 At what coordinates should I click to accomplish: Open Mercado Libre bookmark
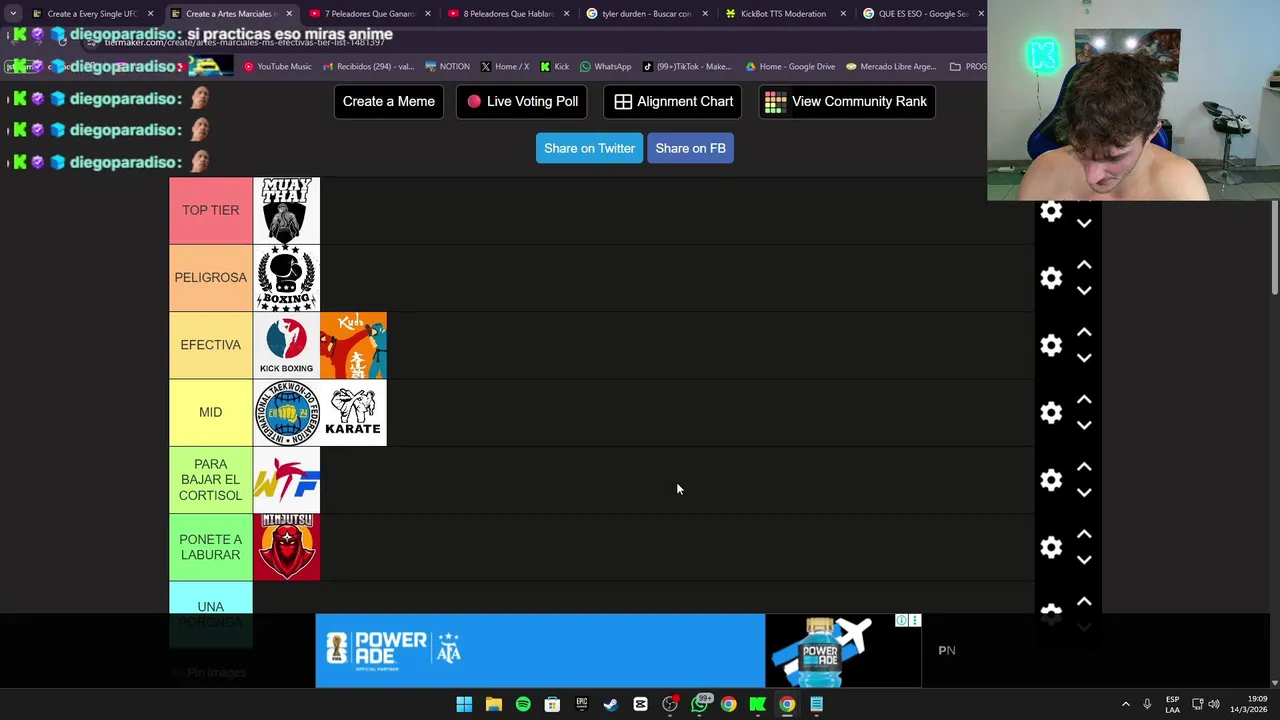tap(891, 66)
